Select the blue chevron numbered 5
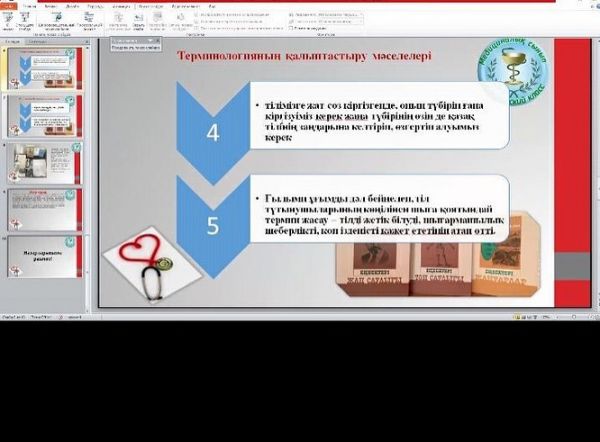The image size is (600, 442). 212,224
